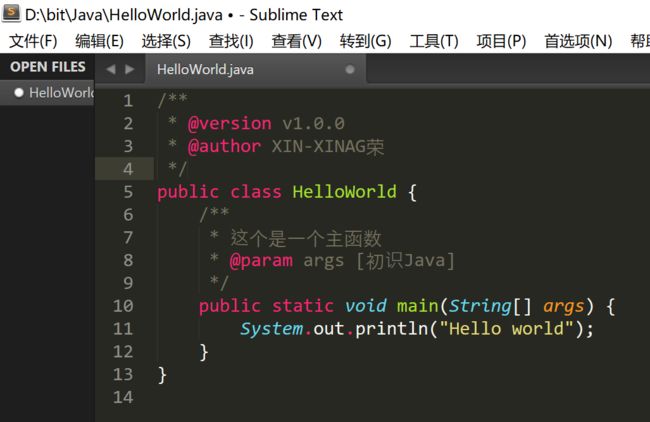Select HelloWorld file in Open Files sidebar
The width and height of the screenshot is (650, 422).
47,92
